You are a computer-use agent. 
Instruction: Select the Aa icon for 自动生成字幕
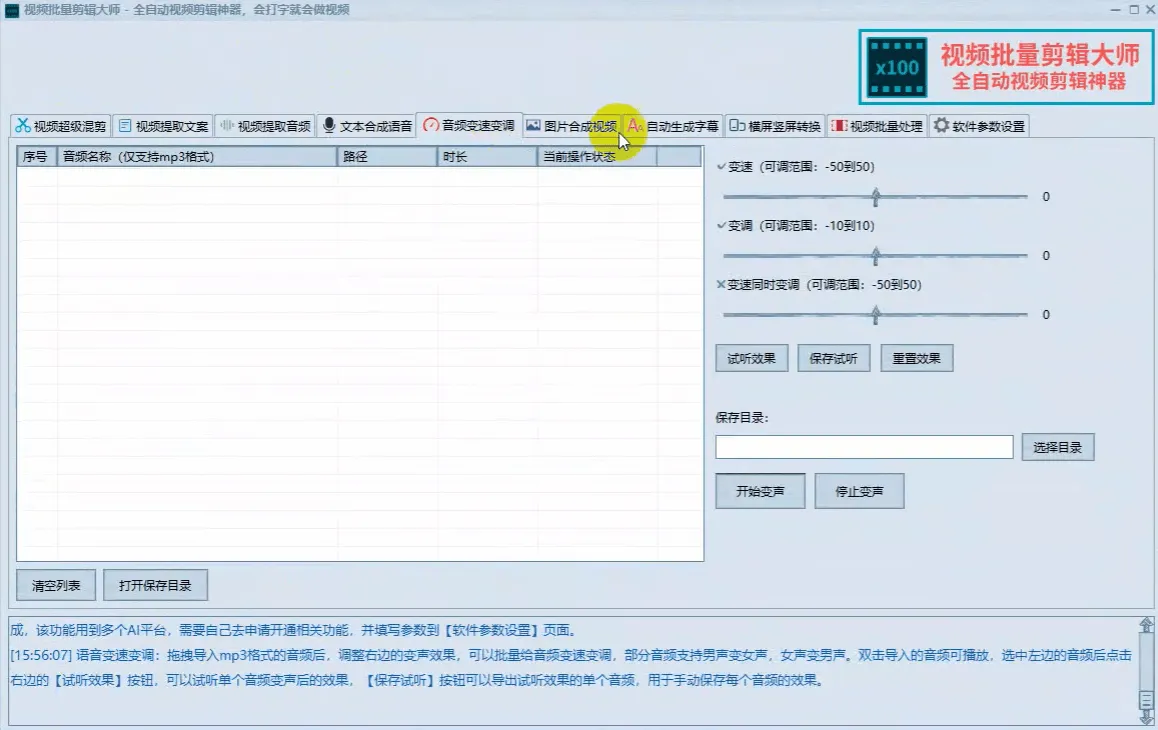634,125
